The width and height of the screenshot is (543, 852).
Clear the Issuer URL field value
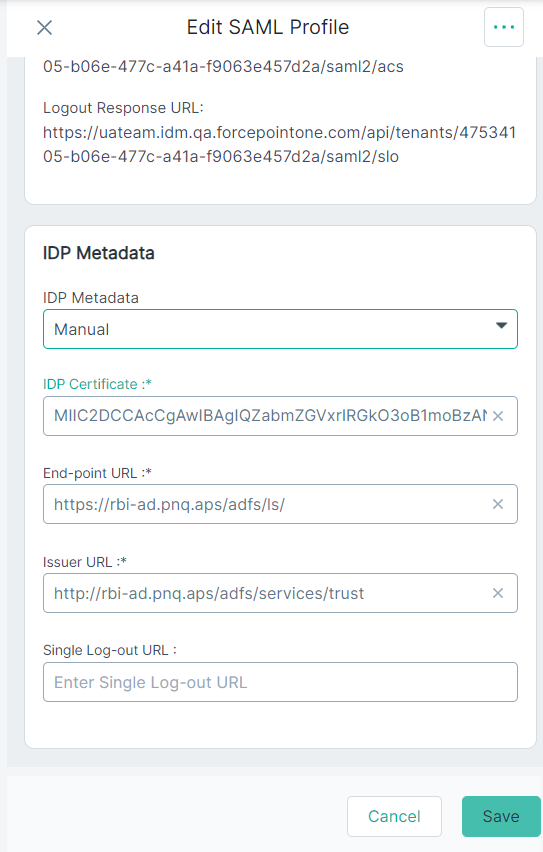click(x=498, y=593)
